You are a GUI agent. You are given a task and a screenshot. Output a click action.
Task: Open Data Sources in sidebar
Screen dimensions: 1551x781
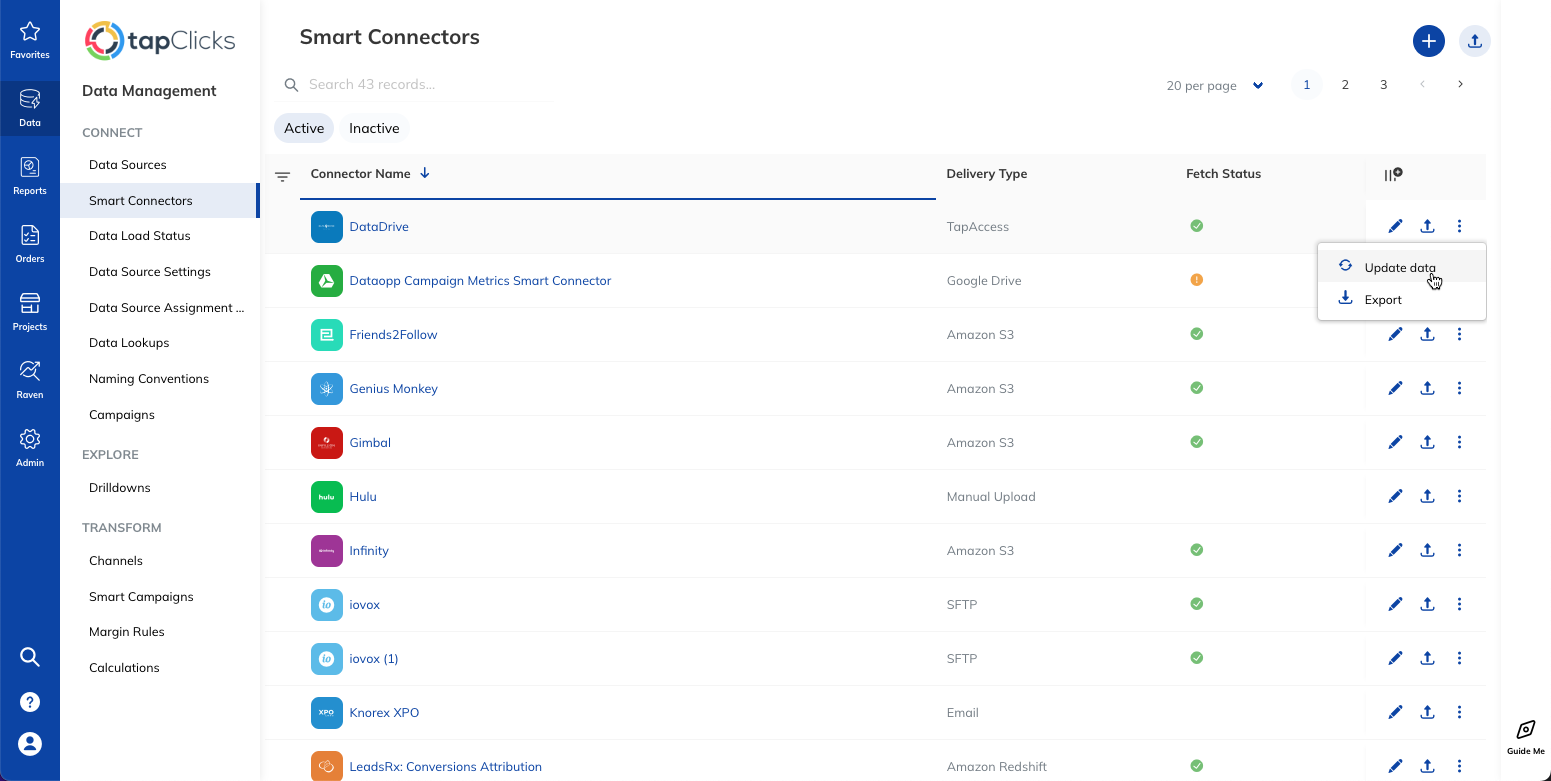128,165
